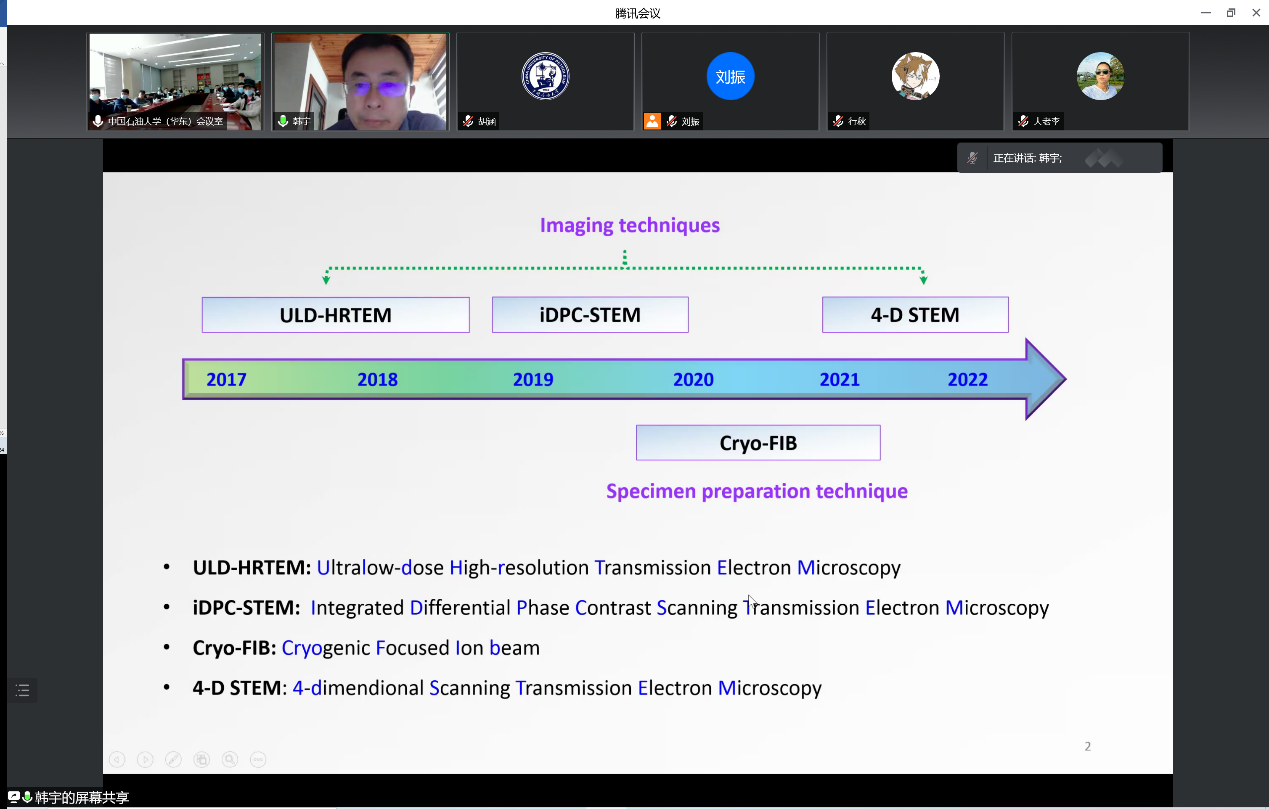Screen dimensions: 1269x809
Task: Open the slideshow pen tool
Action: coord(173,759)
